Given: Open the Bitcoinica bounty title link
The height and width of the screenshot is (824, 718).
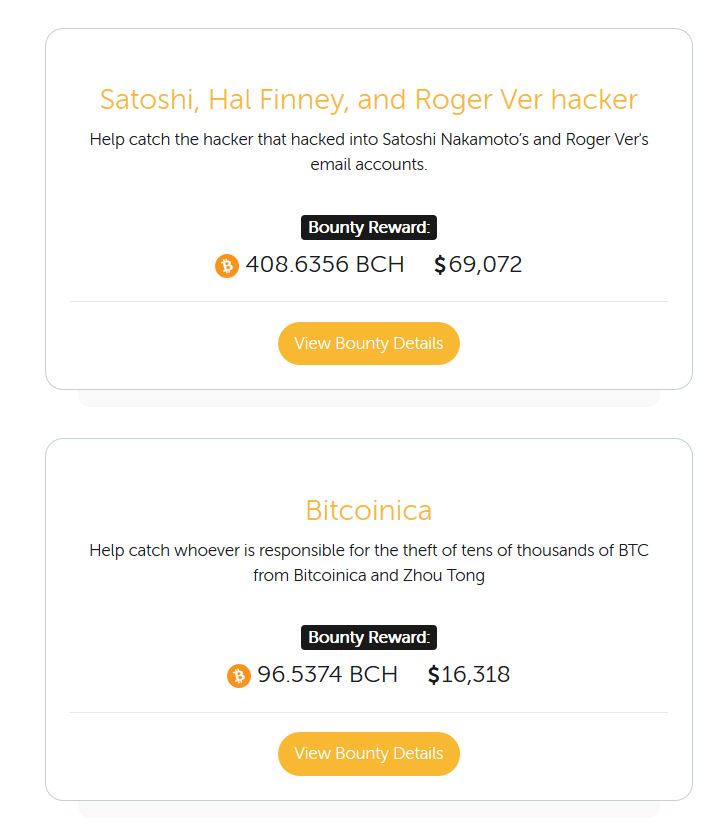Looking at the screenshot, I should coord(368,510).
